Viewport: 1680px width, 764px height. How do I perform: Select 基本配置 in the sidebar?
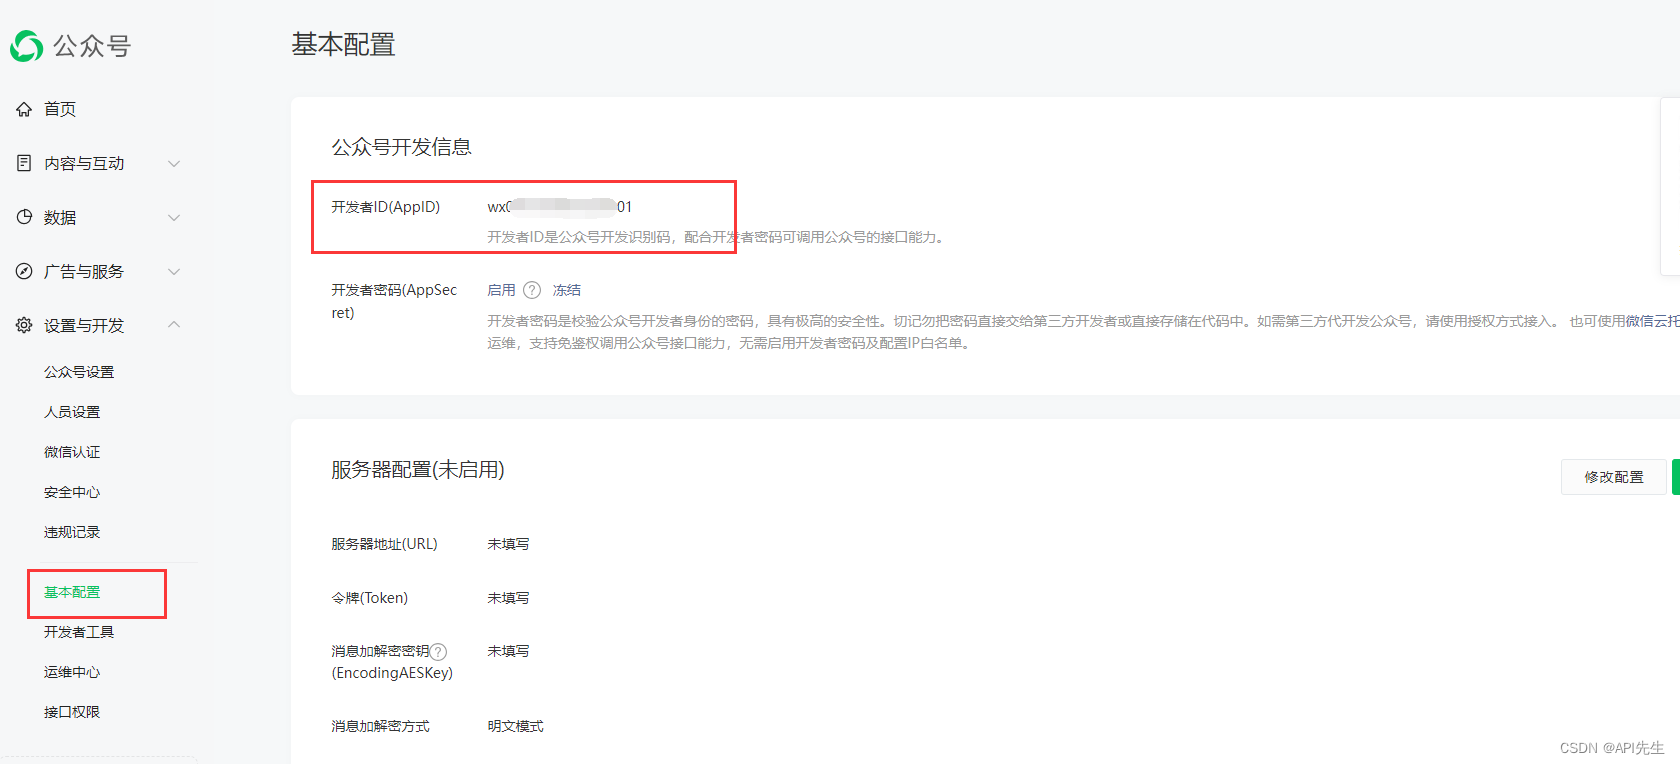(72, 592)
